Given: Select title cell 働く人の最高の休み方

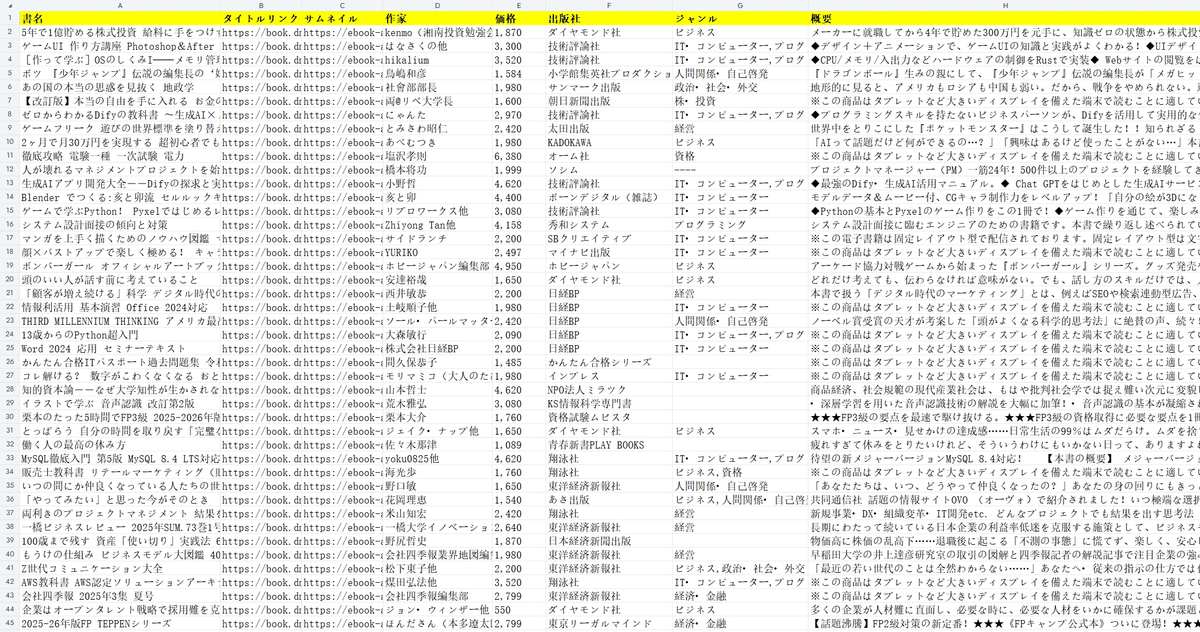Looking at the screenshot, I should 120,446.
